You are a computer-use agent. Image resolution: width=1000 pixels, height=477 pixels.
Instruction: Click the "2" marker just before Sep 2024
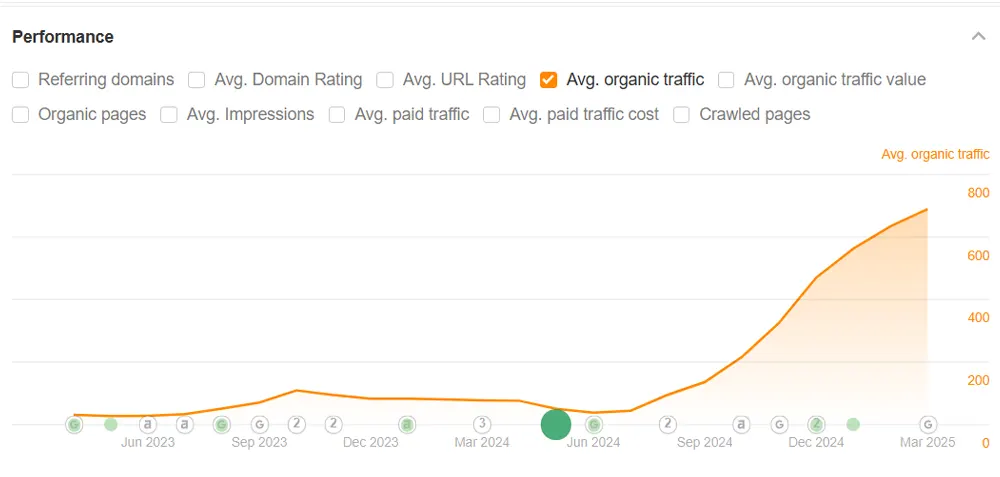tap(667, 424)
